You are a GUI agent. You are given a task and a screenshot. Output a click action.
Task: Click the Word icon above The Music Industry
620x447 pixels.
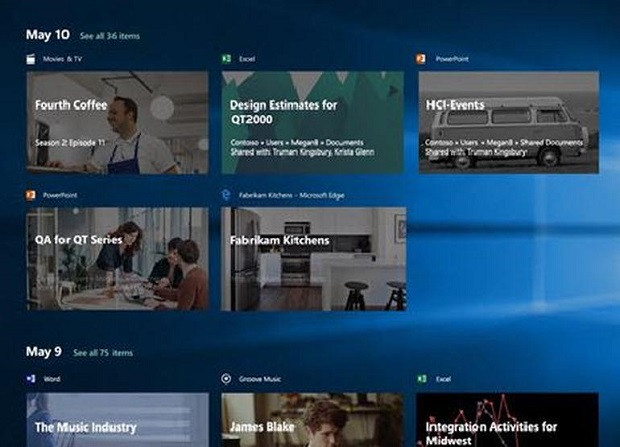31,379
